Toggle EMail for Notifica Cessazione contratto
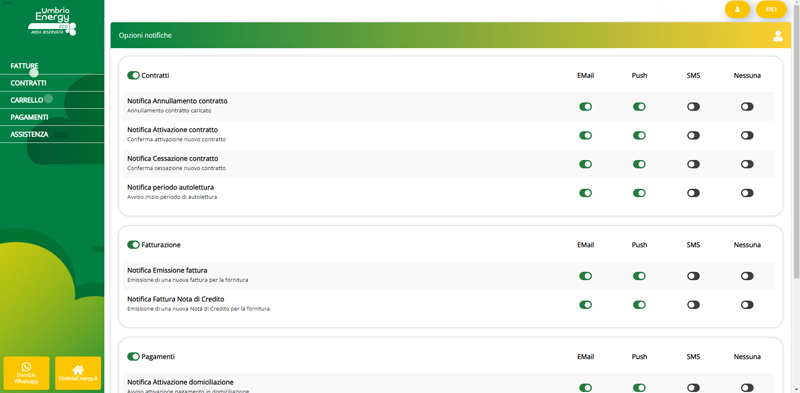 585,164
